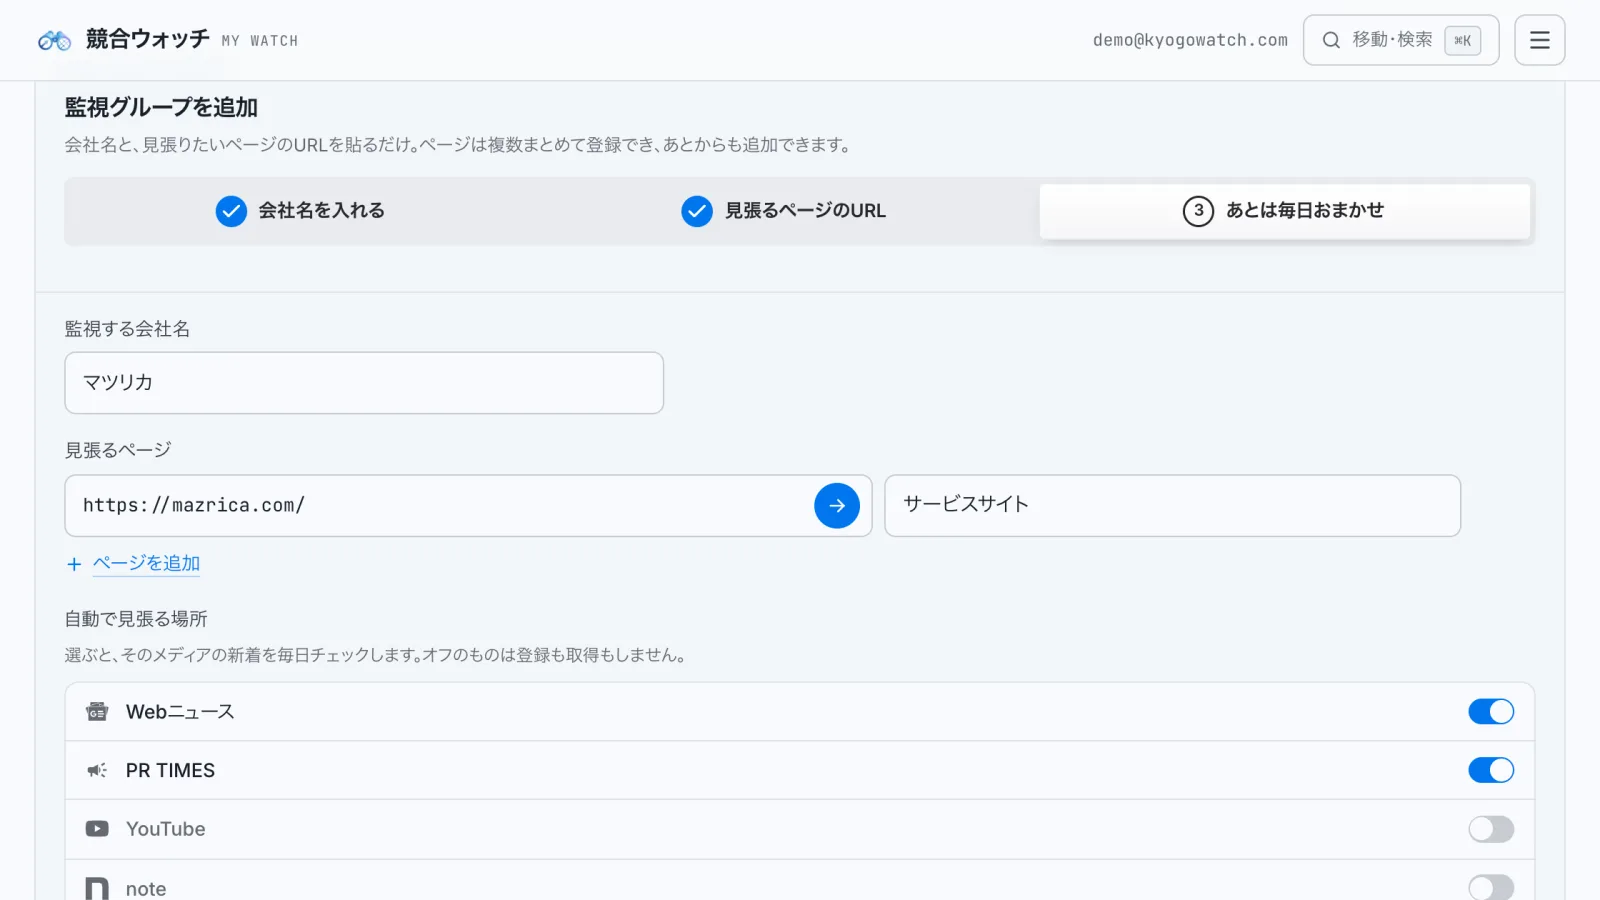Click the note logo icon

click(x=97, y=888)
